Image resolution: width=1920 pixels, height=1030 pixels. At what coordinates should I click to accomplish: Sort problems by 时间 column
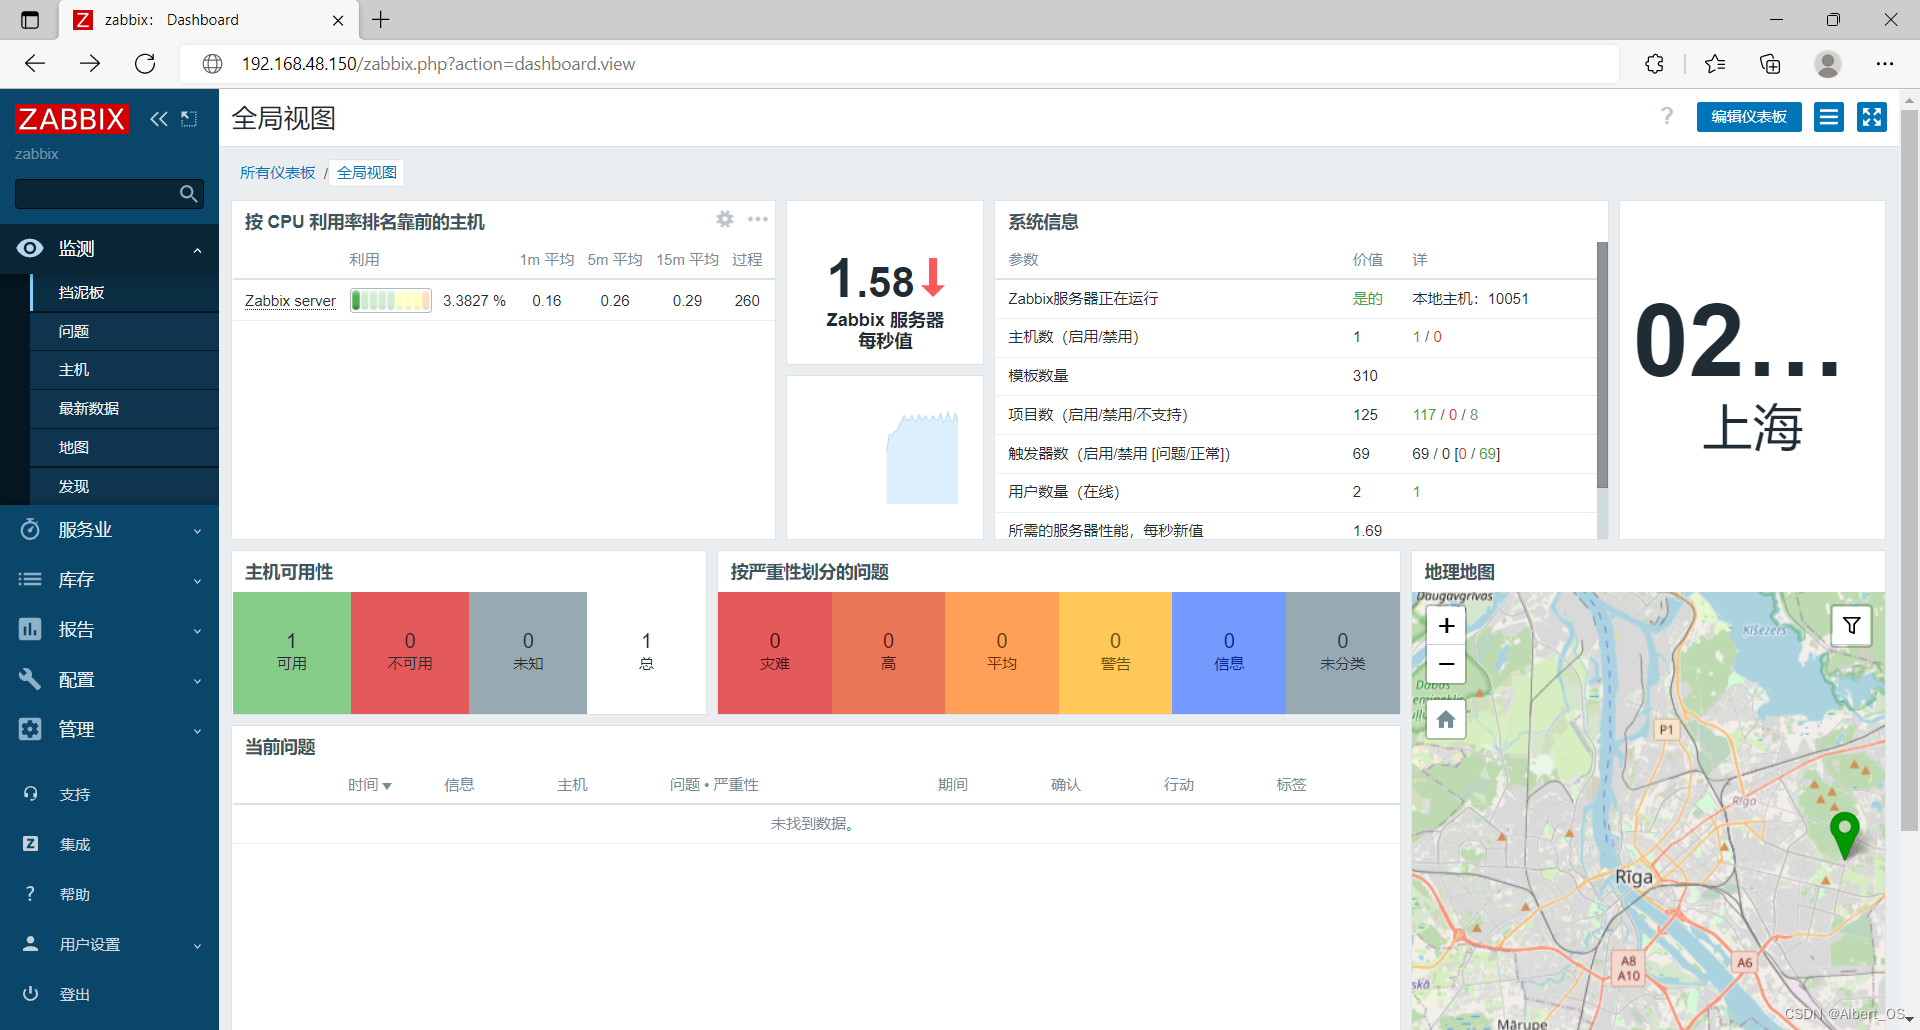click(x=369, y=785)
